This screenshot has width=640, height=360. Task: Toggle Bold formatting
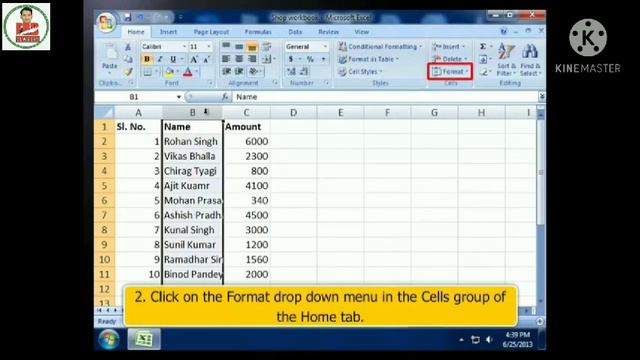(x=147, y=59)
